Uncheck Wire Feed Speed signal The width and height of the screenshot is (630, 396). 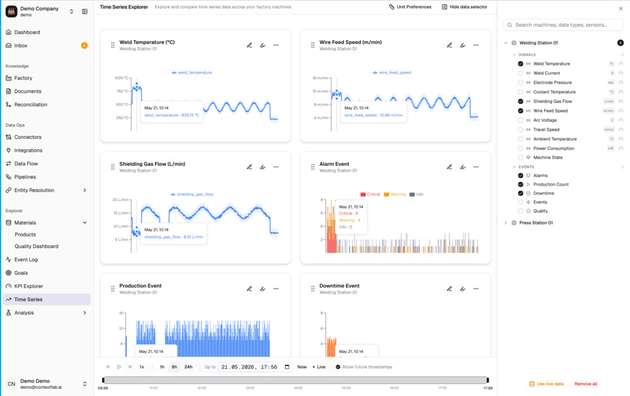click(520, 110)
